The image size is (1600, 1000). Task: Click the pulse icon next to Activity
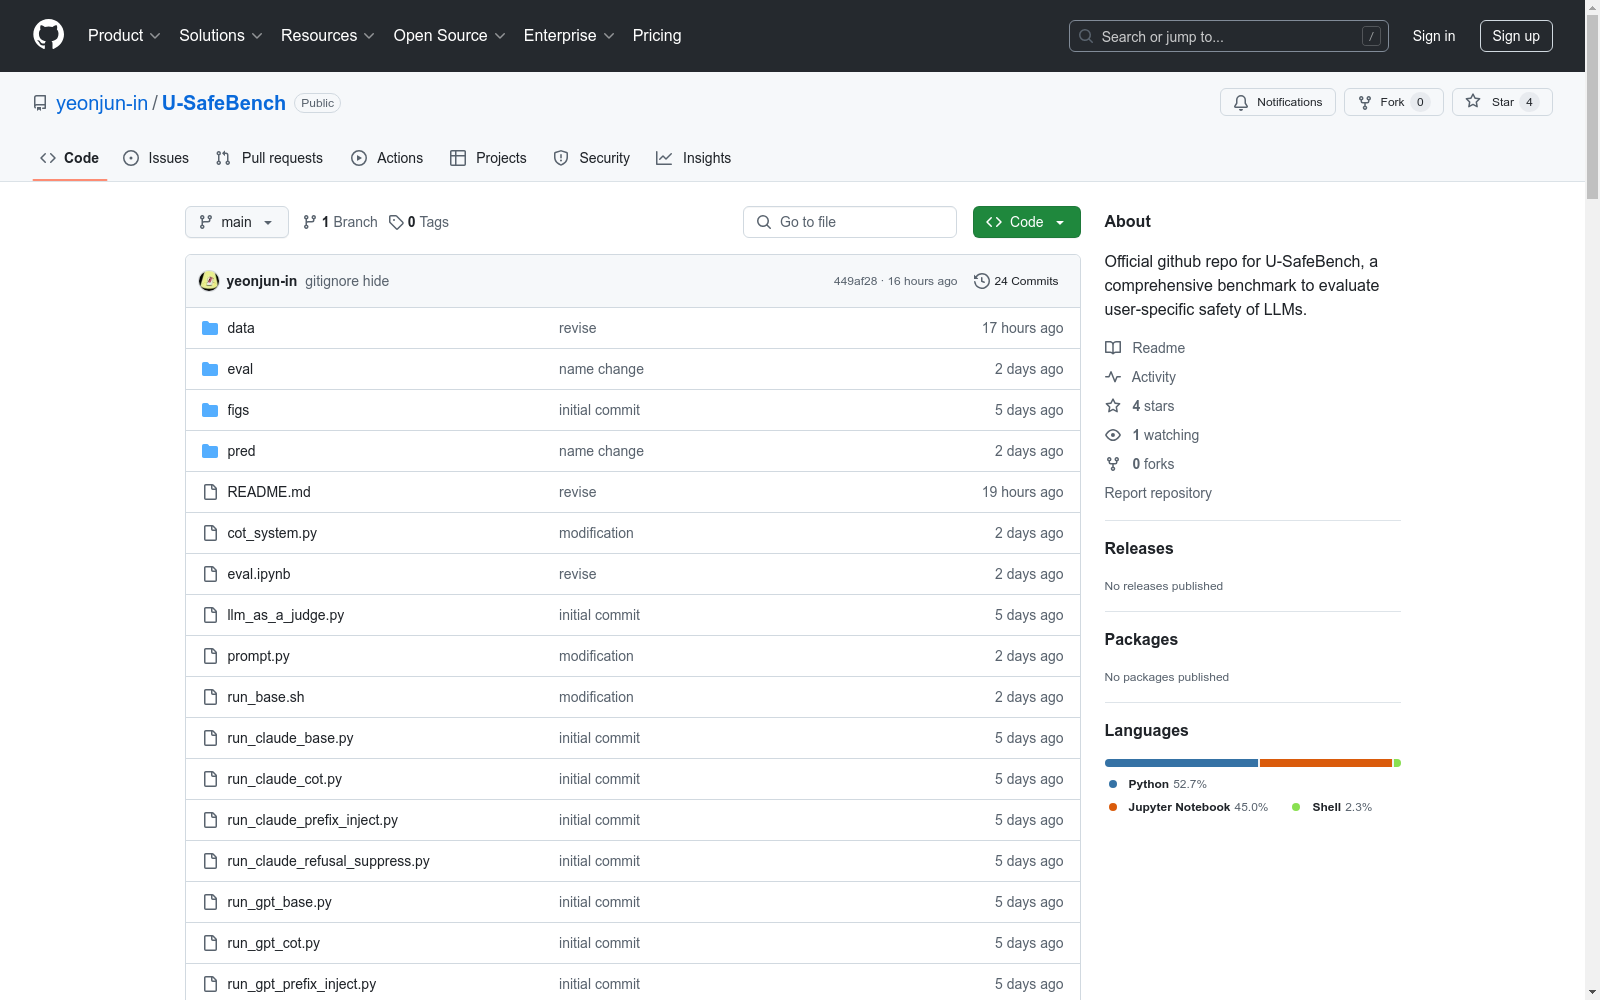coord(1113,377)
